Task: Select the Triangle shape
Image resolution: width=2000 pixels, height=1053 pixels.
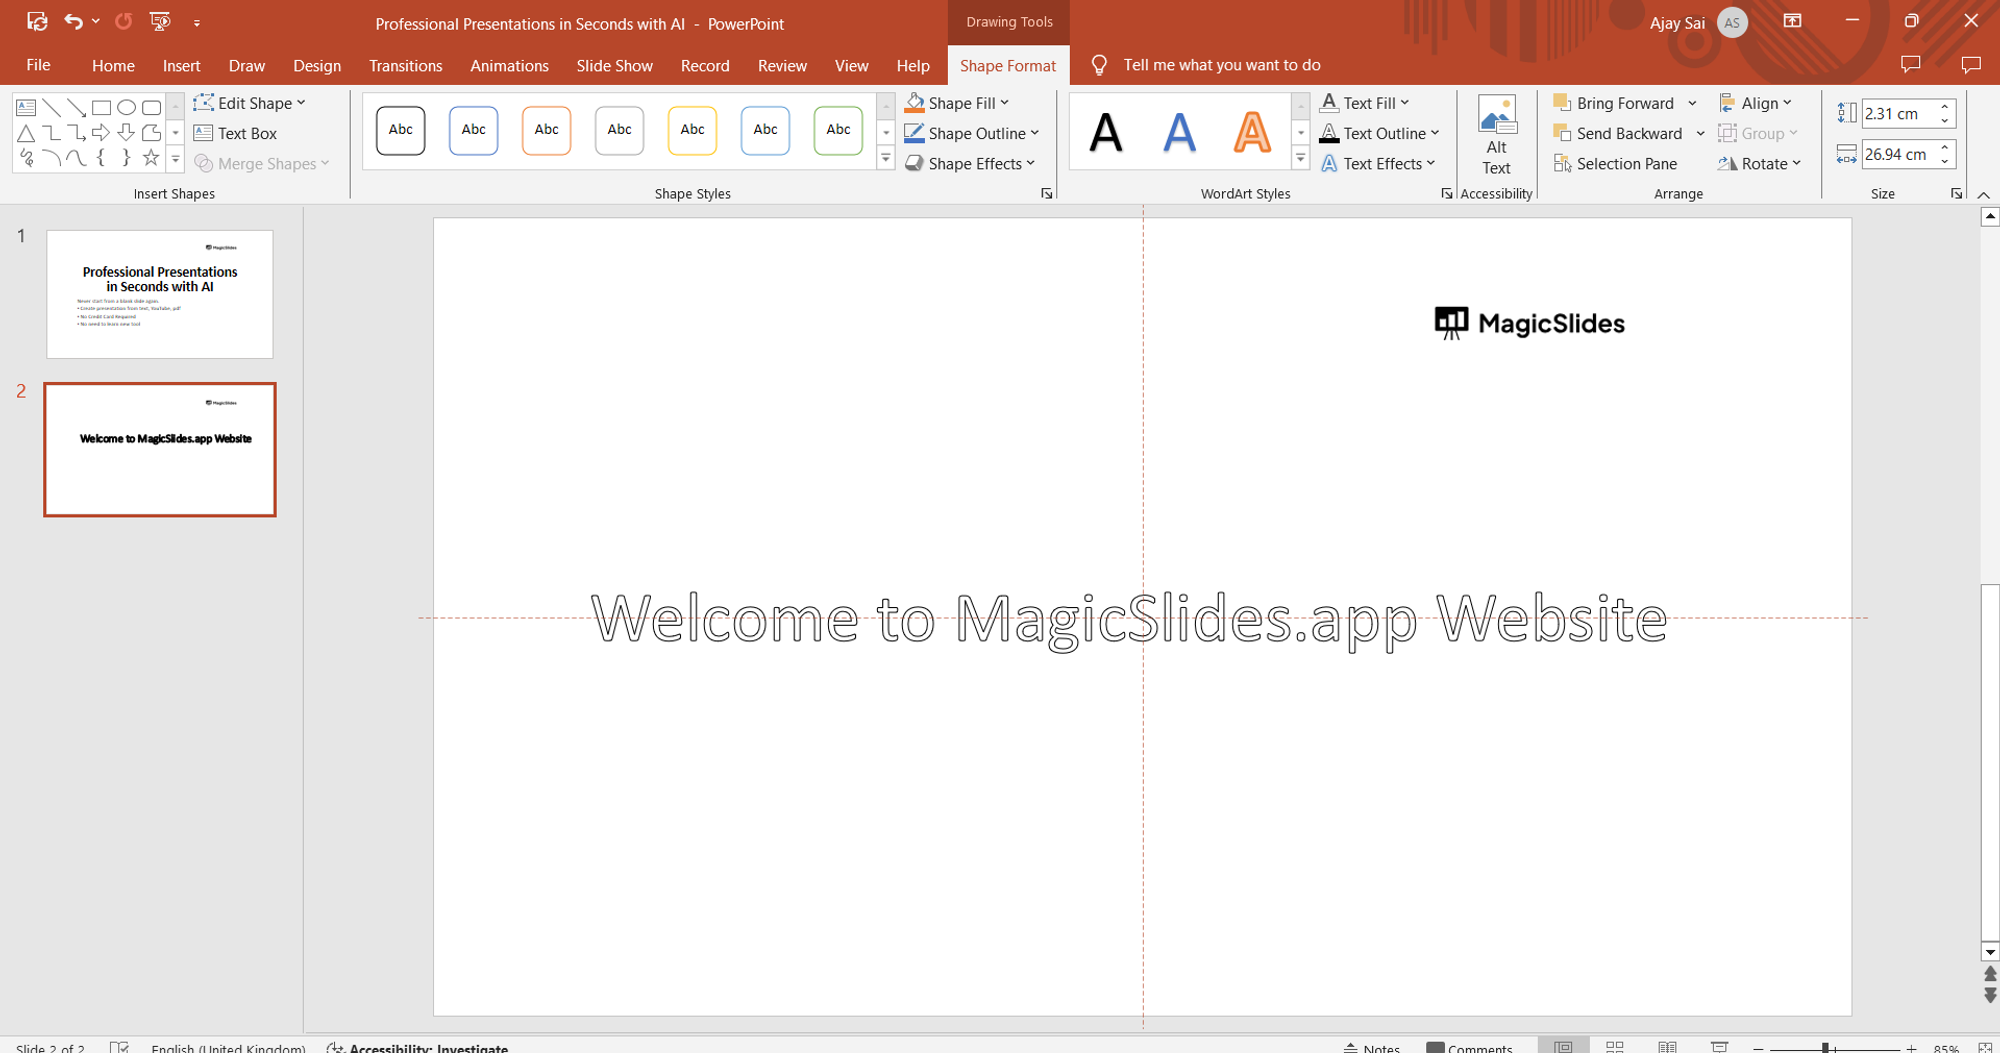Action: [x=26, y=132]
